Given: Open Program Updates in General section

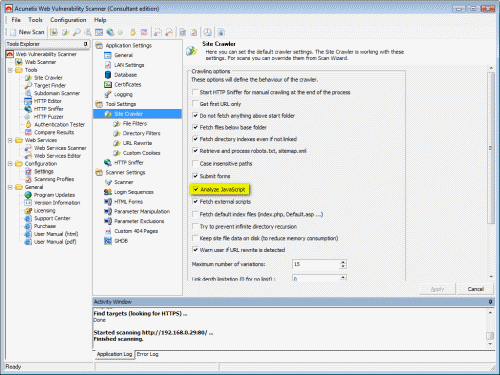Looking at the screenshot, I should (x=54, y=195).
